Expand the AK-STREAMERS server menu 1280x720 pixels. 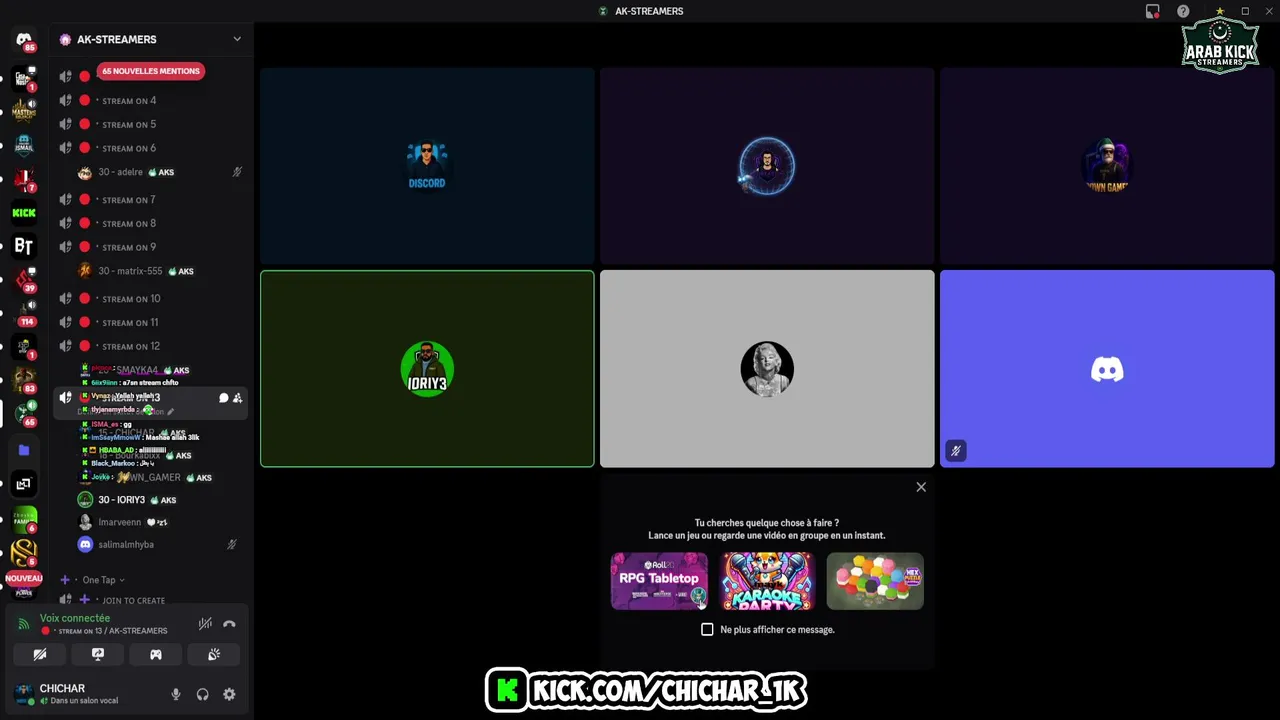237,39
